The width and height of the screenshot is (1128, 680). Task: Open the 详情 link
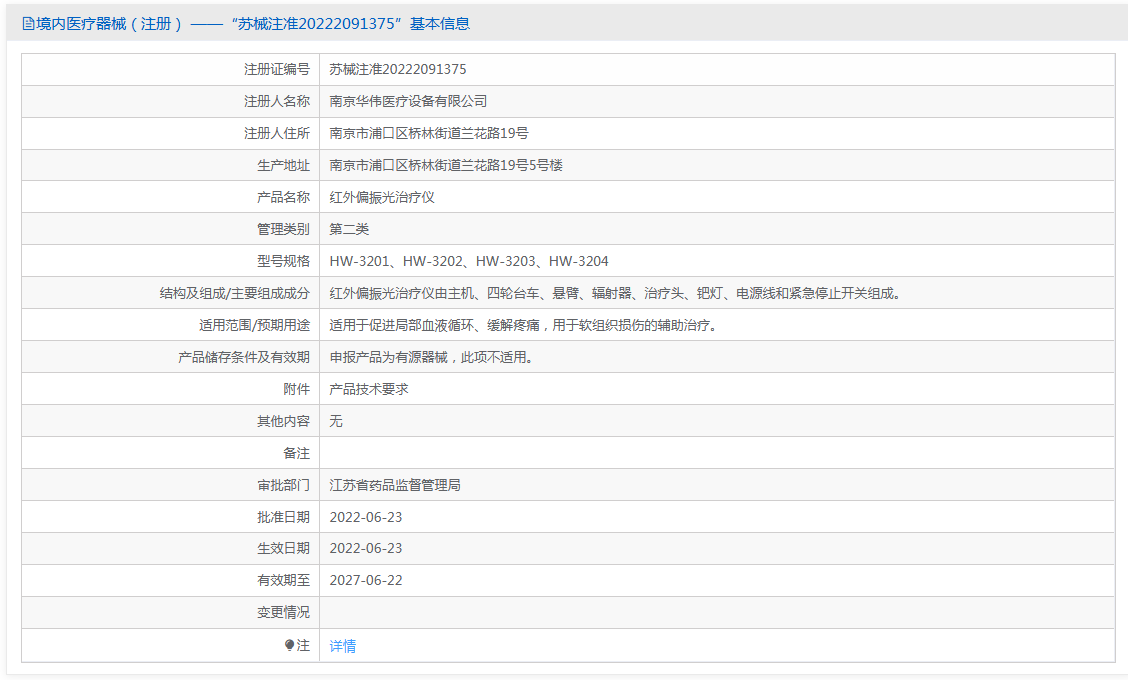(x=342, y=646)
